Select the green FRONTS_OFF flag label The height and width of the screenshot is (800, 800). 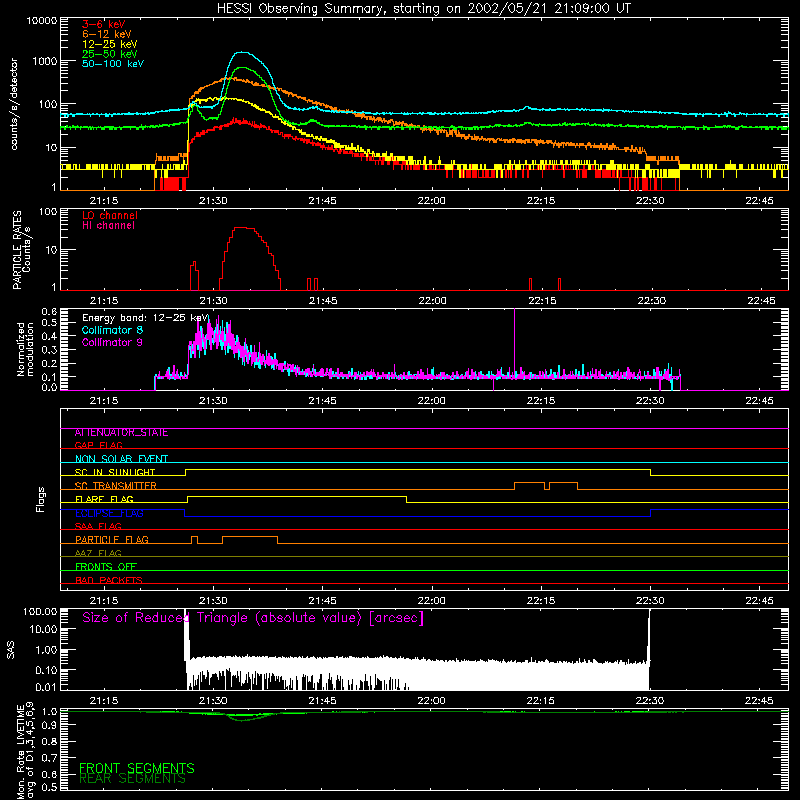pos(106,567)
